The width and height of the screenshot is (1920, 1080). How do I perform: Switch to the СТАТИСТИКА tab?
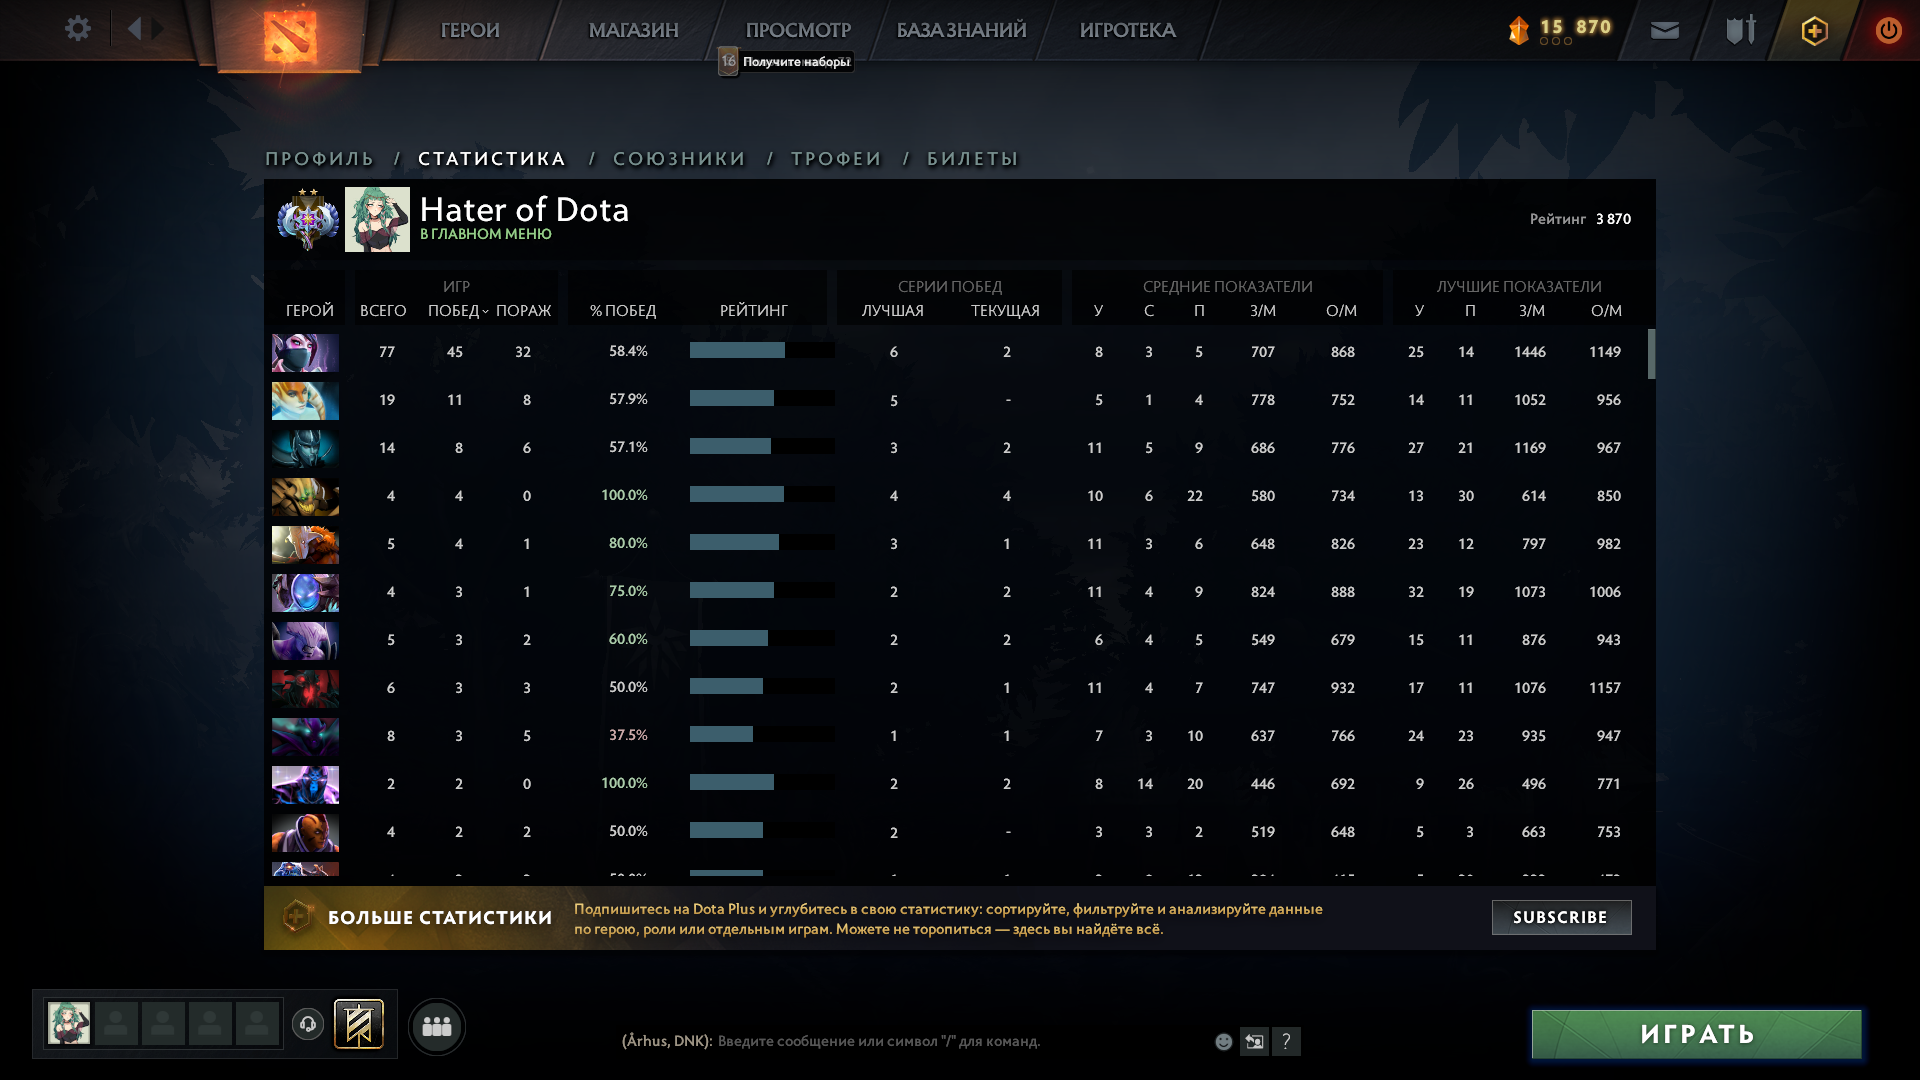coord(492,159)
